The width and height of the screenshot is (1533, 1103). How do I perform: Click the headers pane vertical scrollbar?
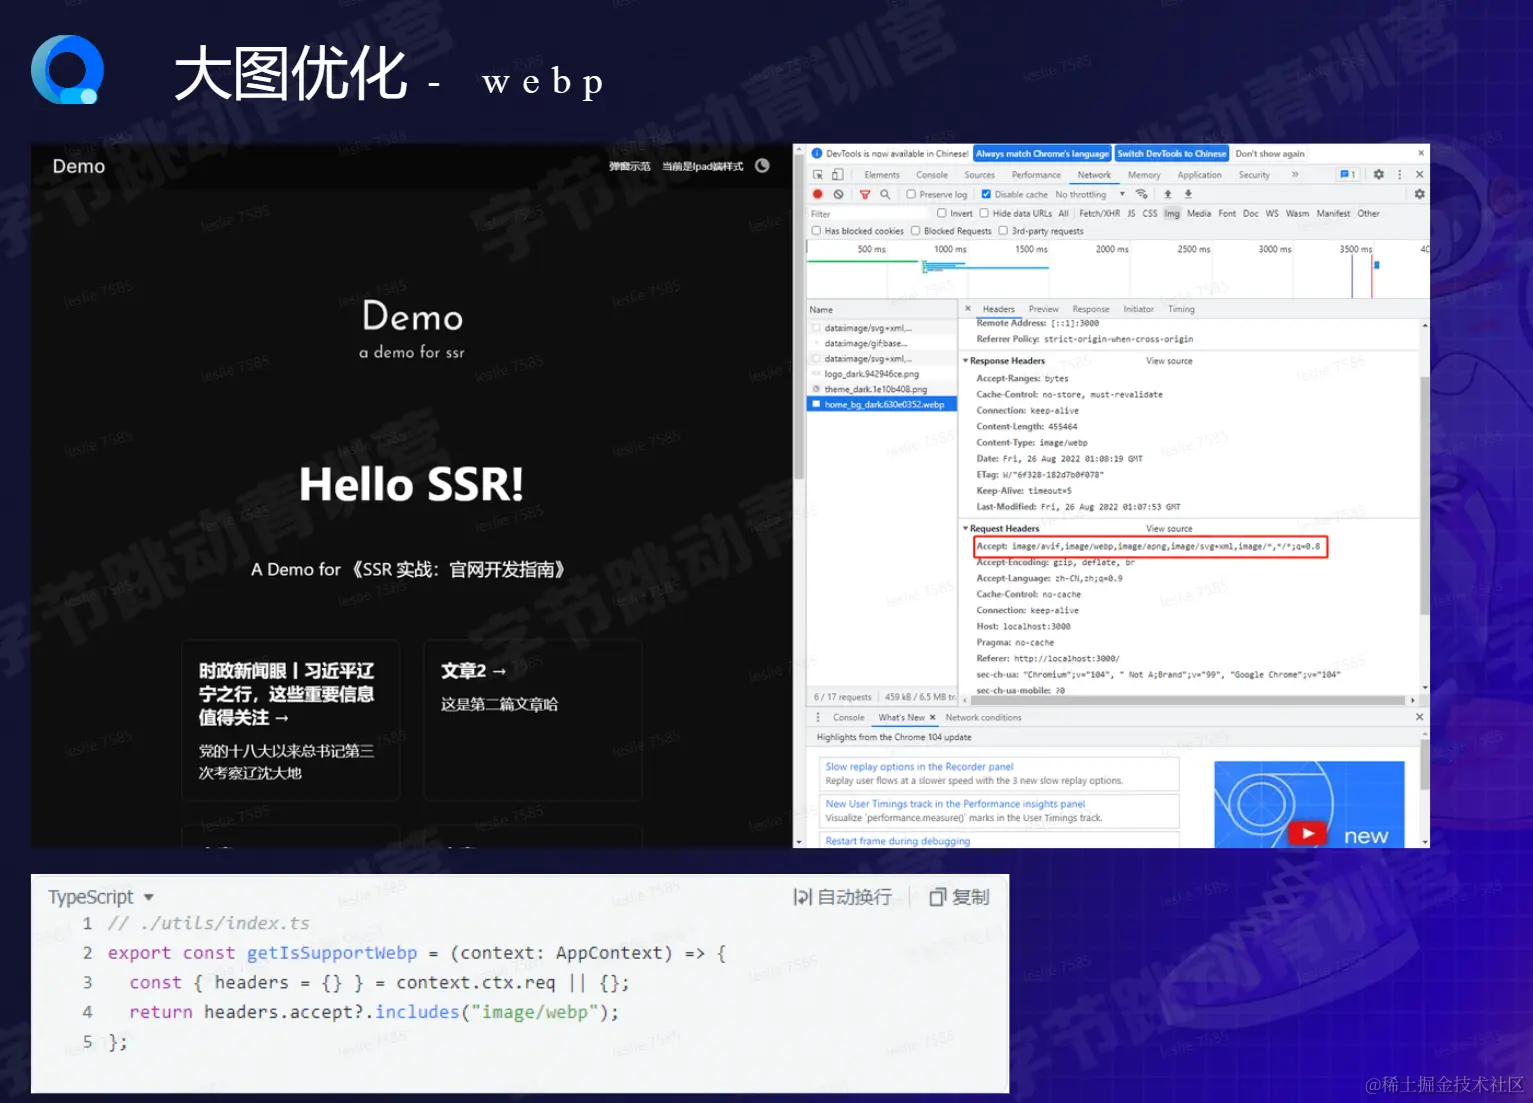1424,496
